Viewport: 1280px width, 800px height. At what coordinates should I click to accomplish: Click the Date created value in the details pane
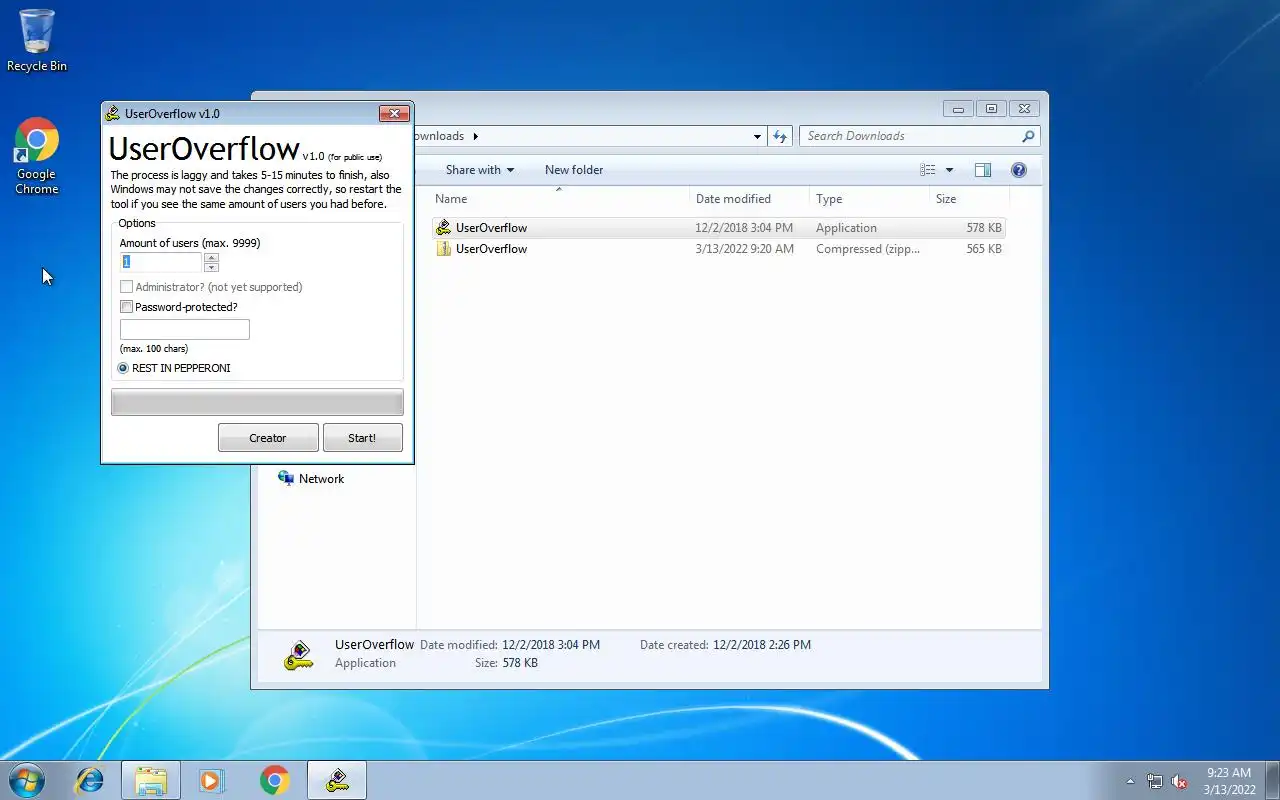pos(762,645)
